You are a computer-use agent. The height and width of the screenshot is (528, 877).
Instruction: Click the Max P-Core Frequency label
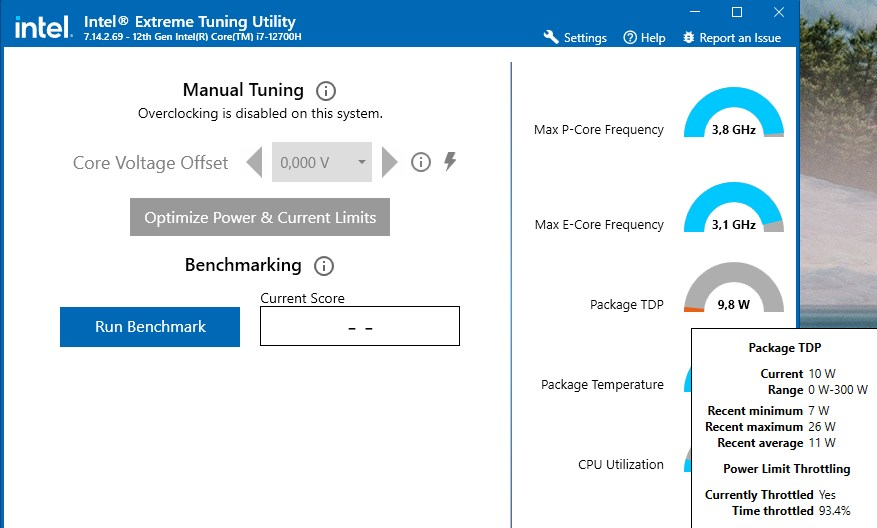click(x=598, y=130)
